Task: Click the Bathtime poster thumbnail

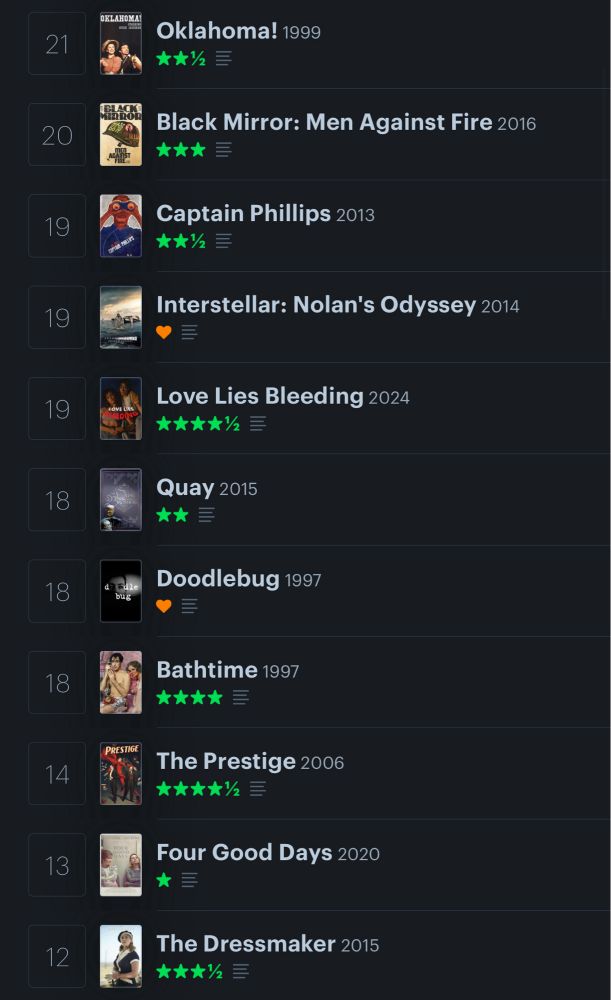Action: [121, 682]
